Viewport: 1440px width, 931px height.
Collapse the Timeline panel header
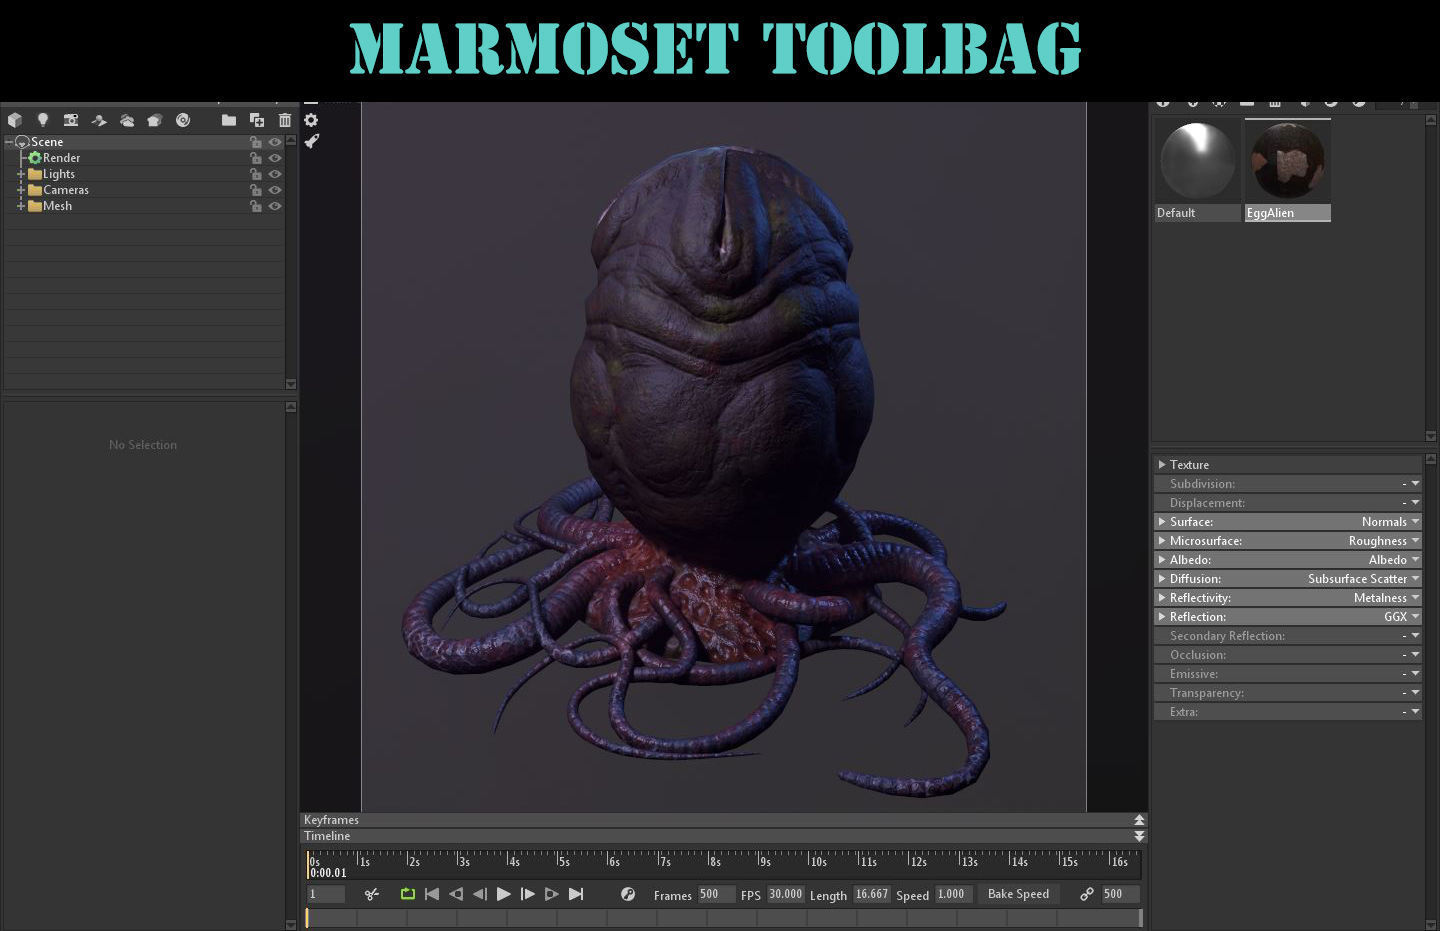click(x=1139, y=836)
